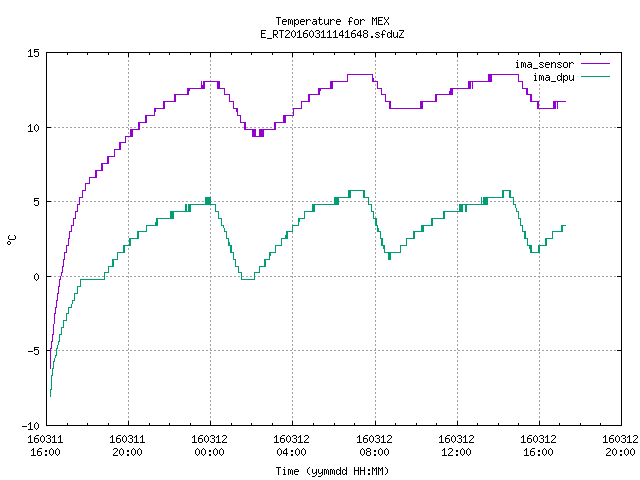
Task: Click the x-axis tick label 160312 20:00
Action: coord(620,445)
